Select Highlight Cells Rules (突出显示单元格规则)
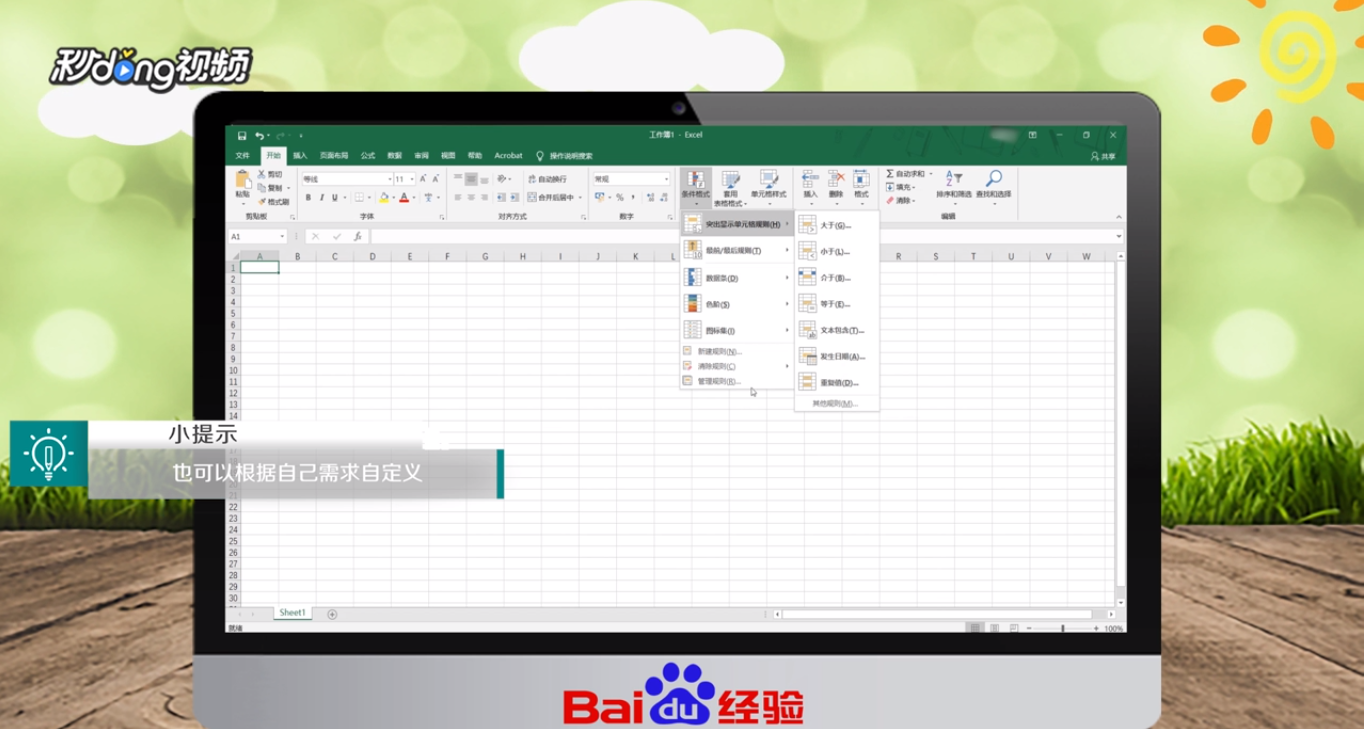This screenshot has height=729, width=1364. (736, 224)
